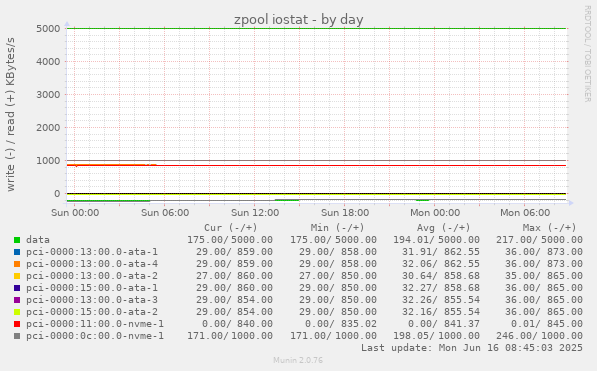Click the dark blue 15:00.0-ata-1 legend swatch
The image size is (597, 371).
pyautogui.click(x=17, y=288)
